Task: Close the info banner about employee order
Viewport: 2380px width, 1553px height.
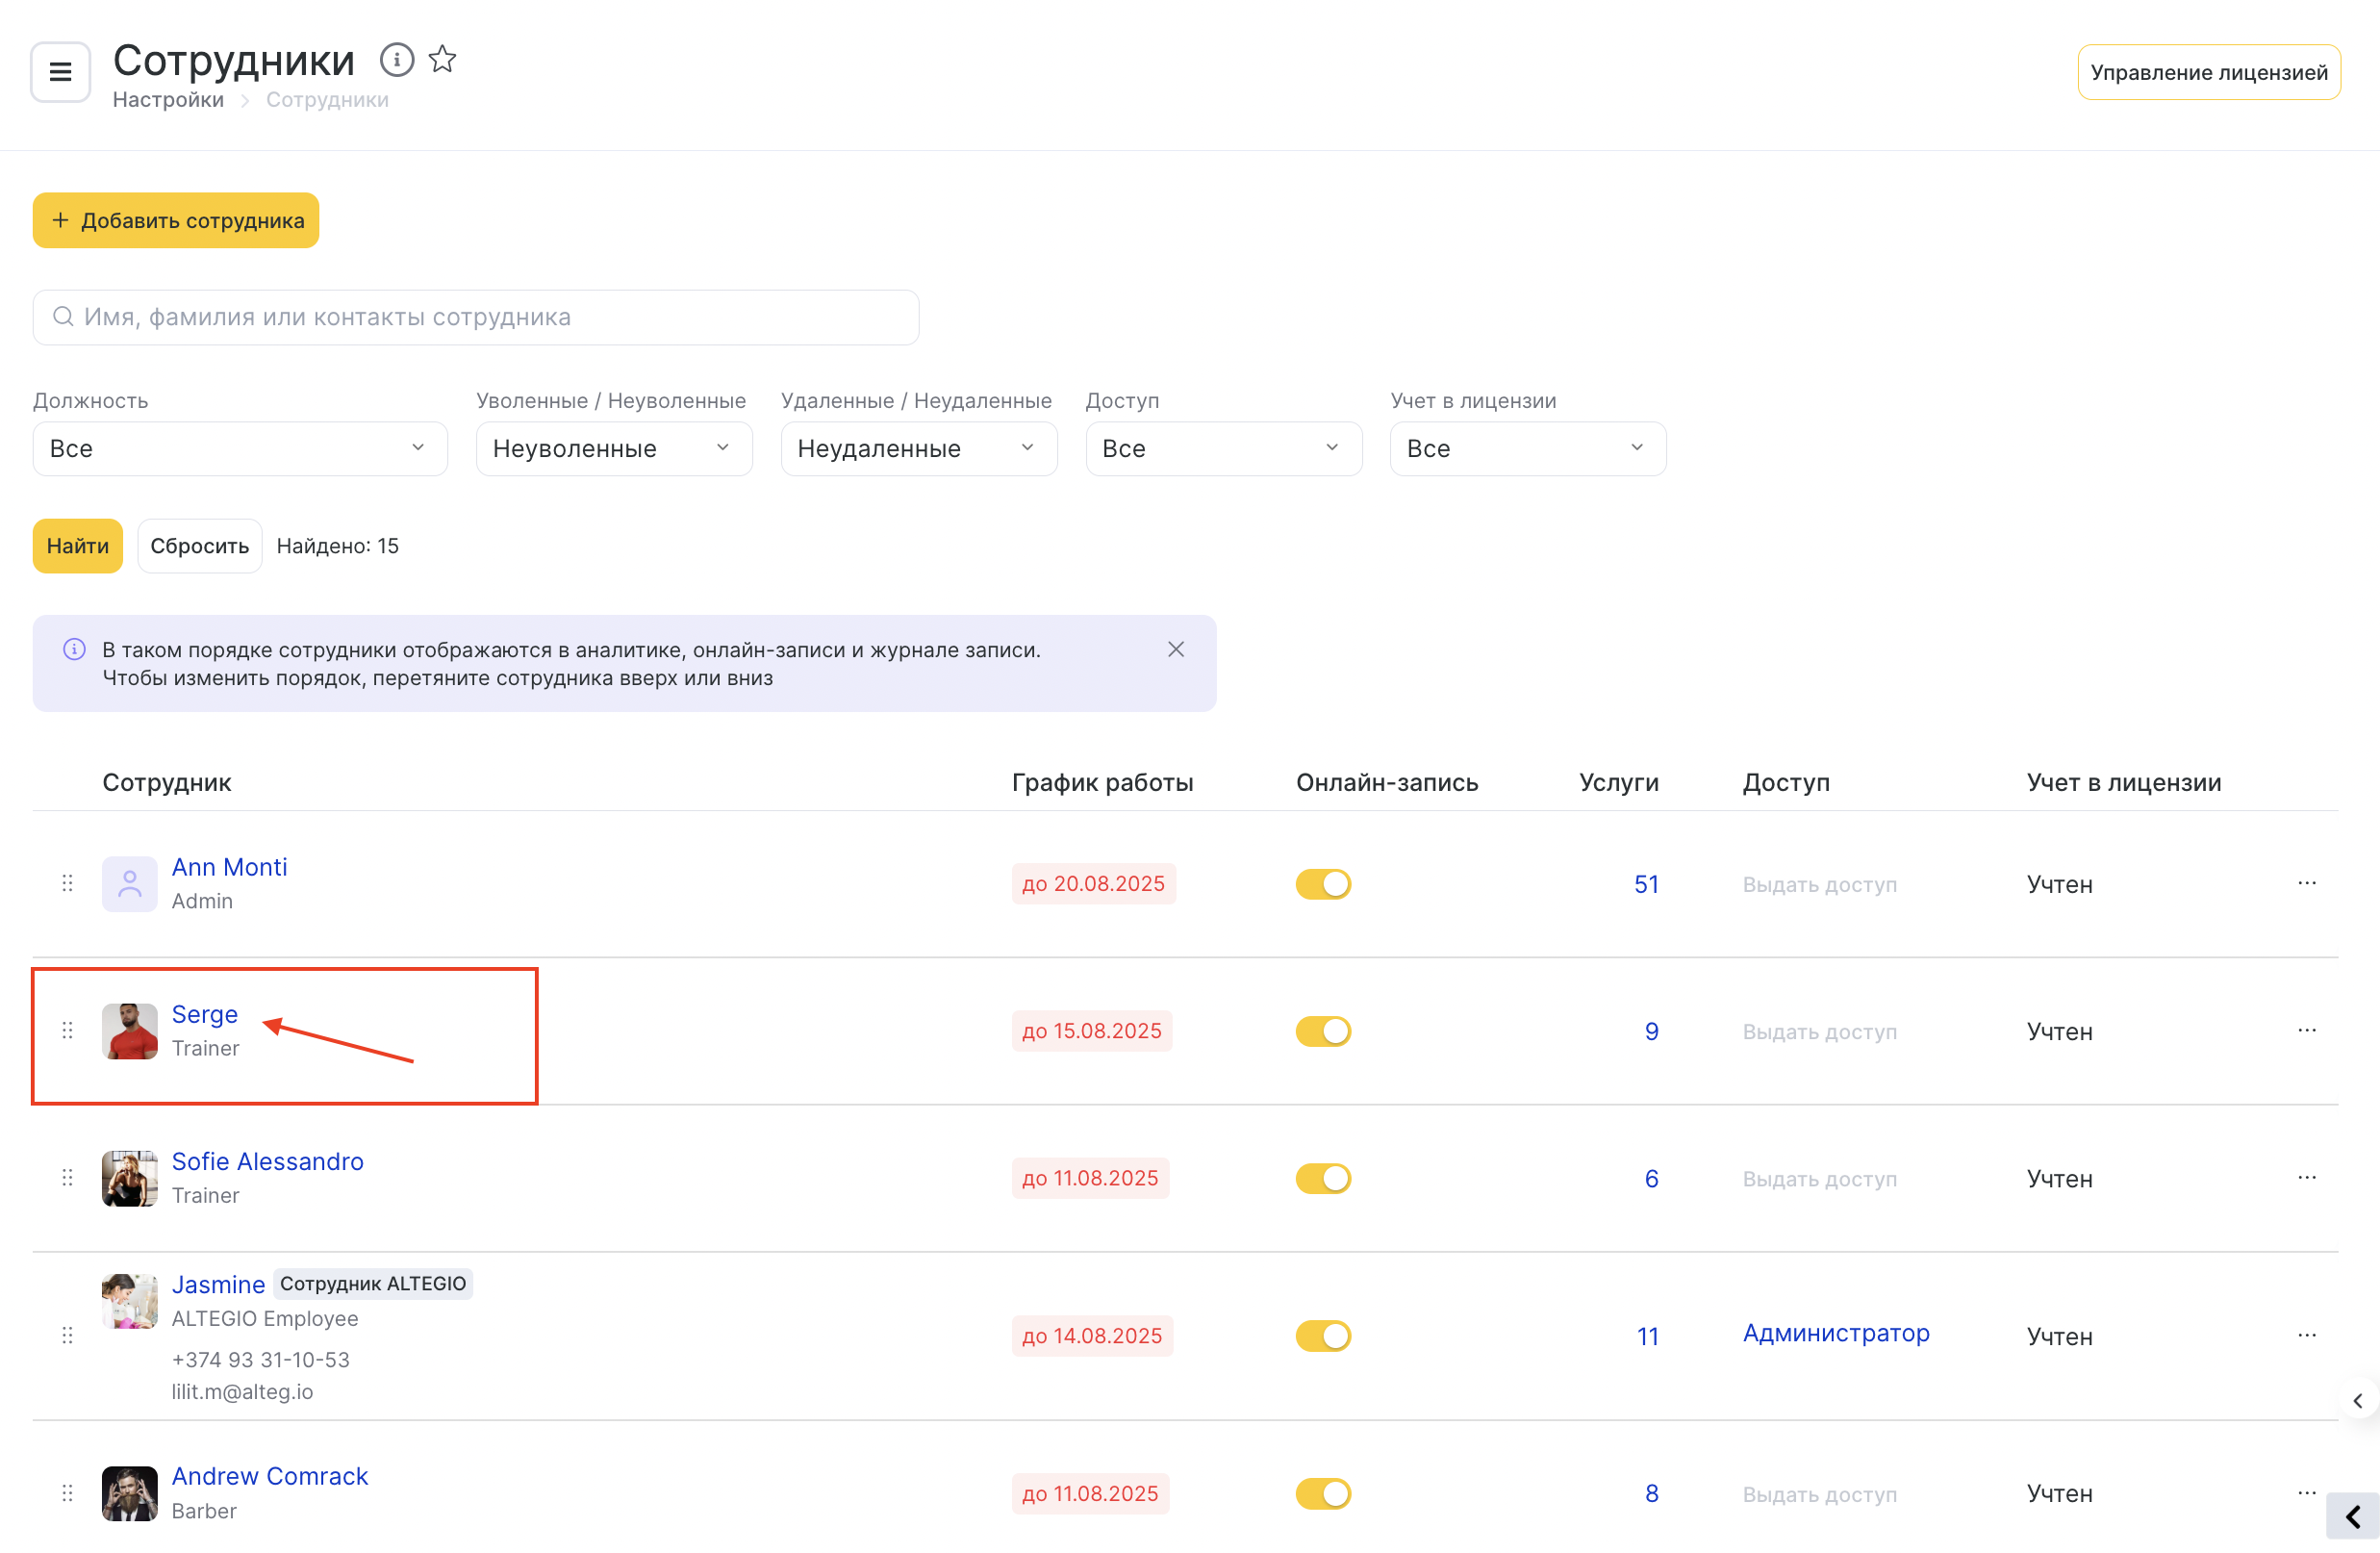Action: [x=1176, y=649]
